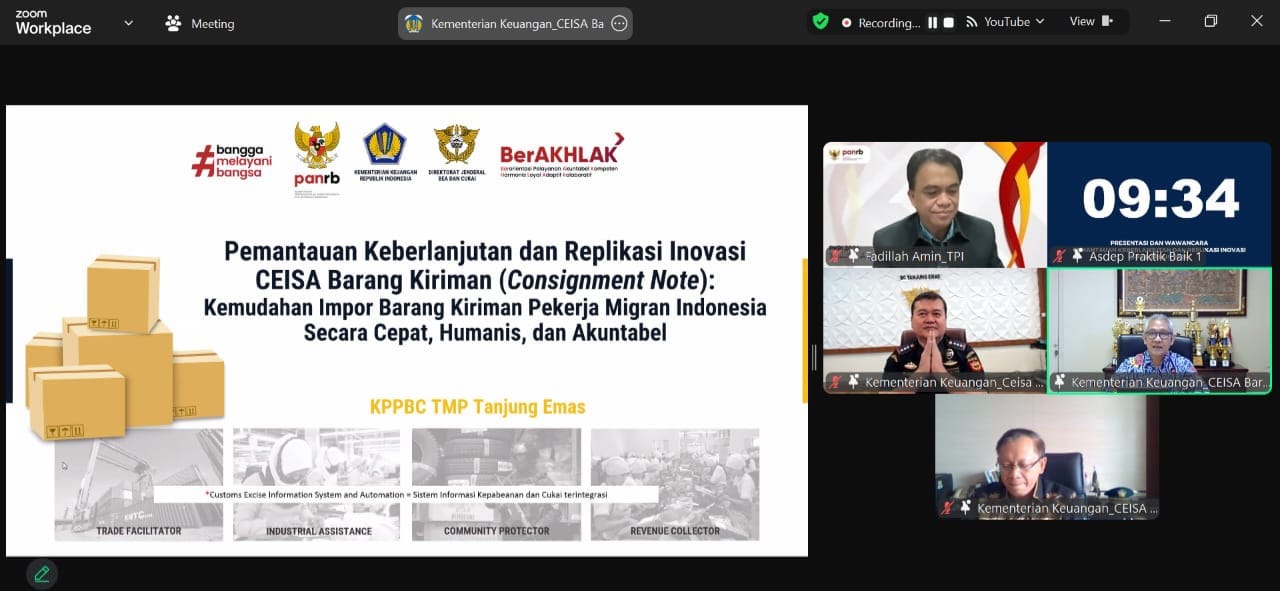Click the BerAKHLAK logo on slide
Image resolution: width=1280 pixels, height=591 pixels.
[562, 153]
